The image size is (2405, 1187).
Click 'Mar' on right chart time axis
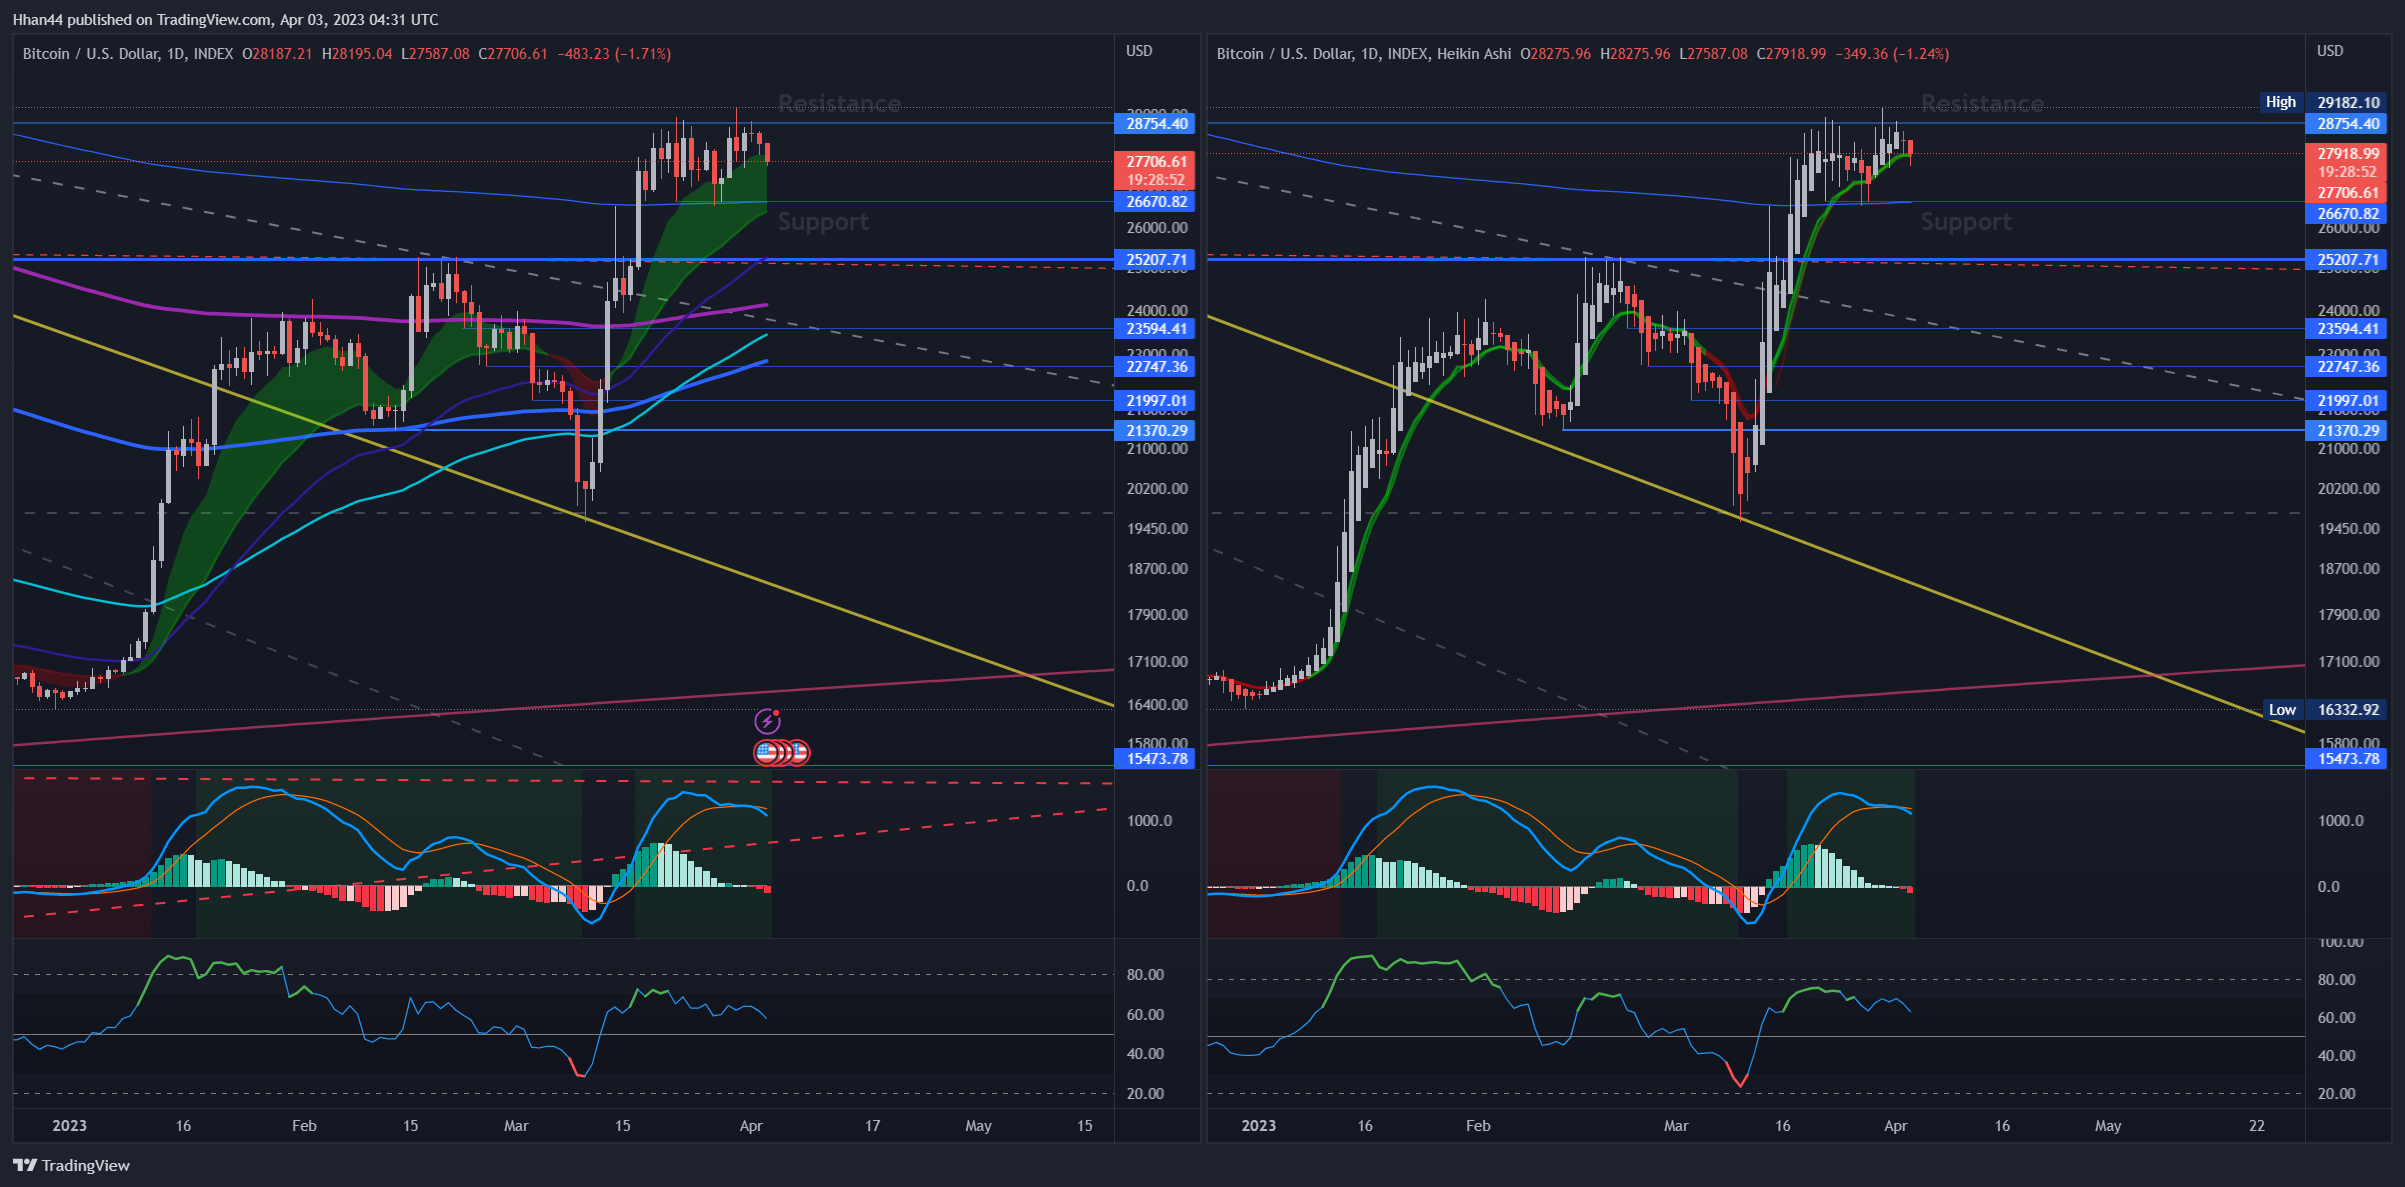click(1676, 1126)
